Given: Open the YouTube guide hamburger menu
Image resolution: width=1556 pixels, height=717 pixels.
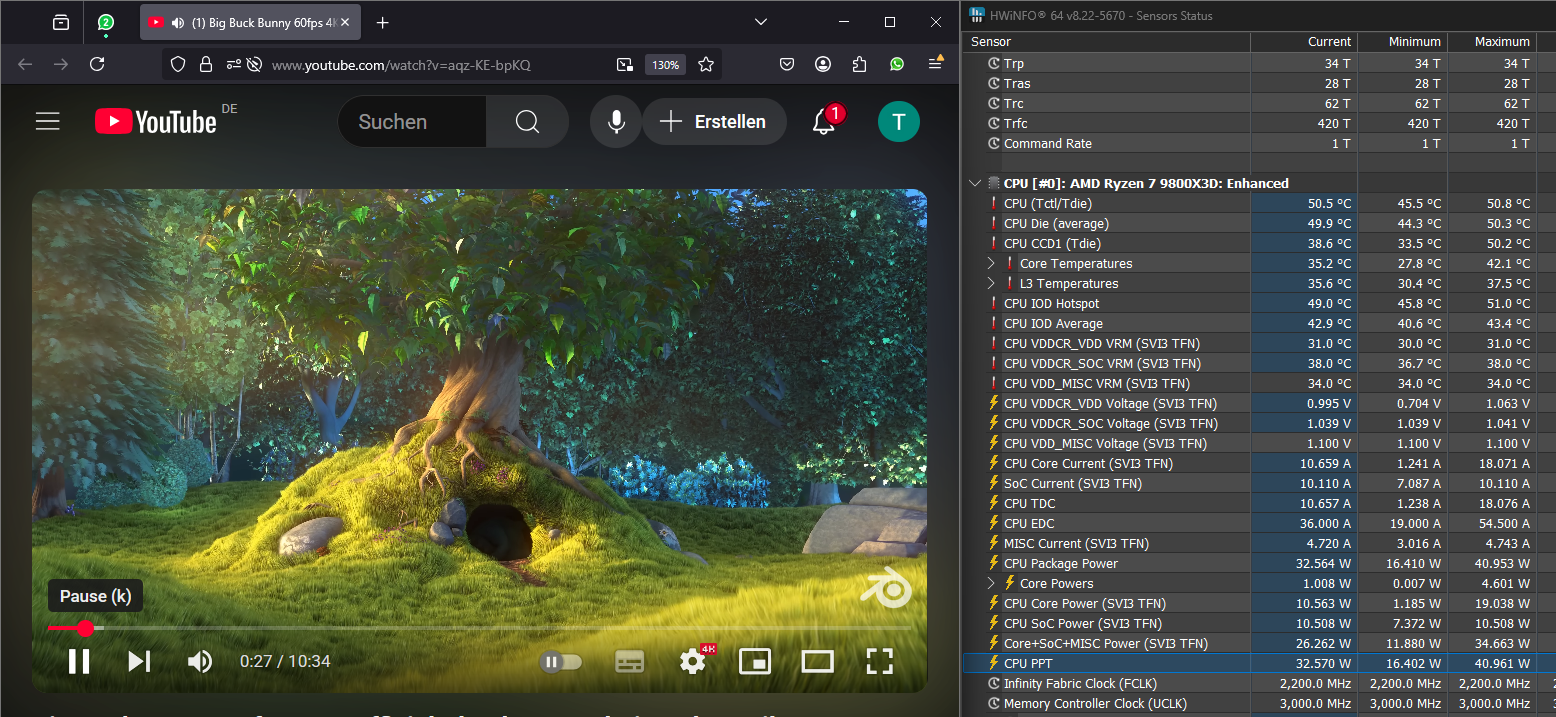Looking at the screenshot, I should pyautogui.click(x=48, y=122).
